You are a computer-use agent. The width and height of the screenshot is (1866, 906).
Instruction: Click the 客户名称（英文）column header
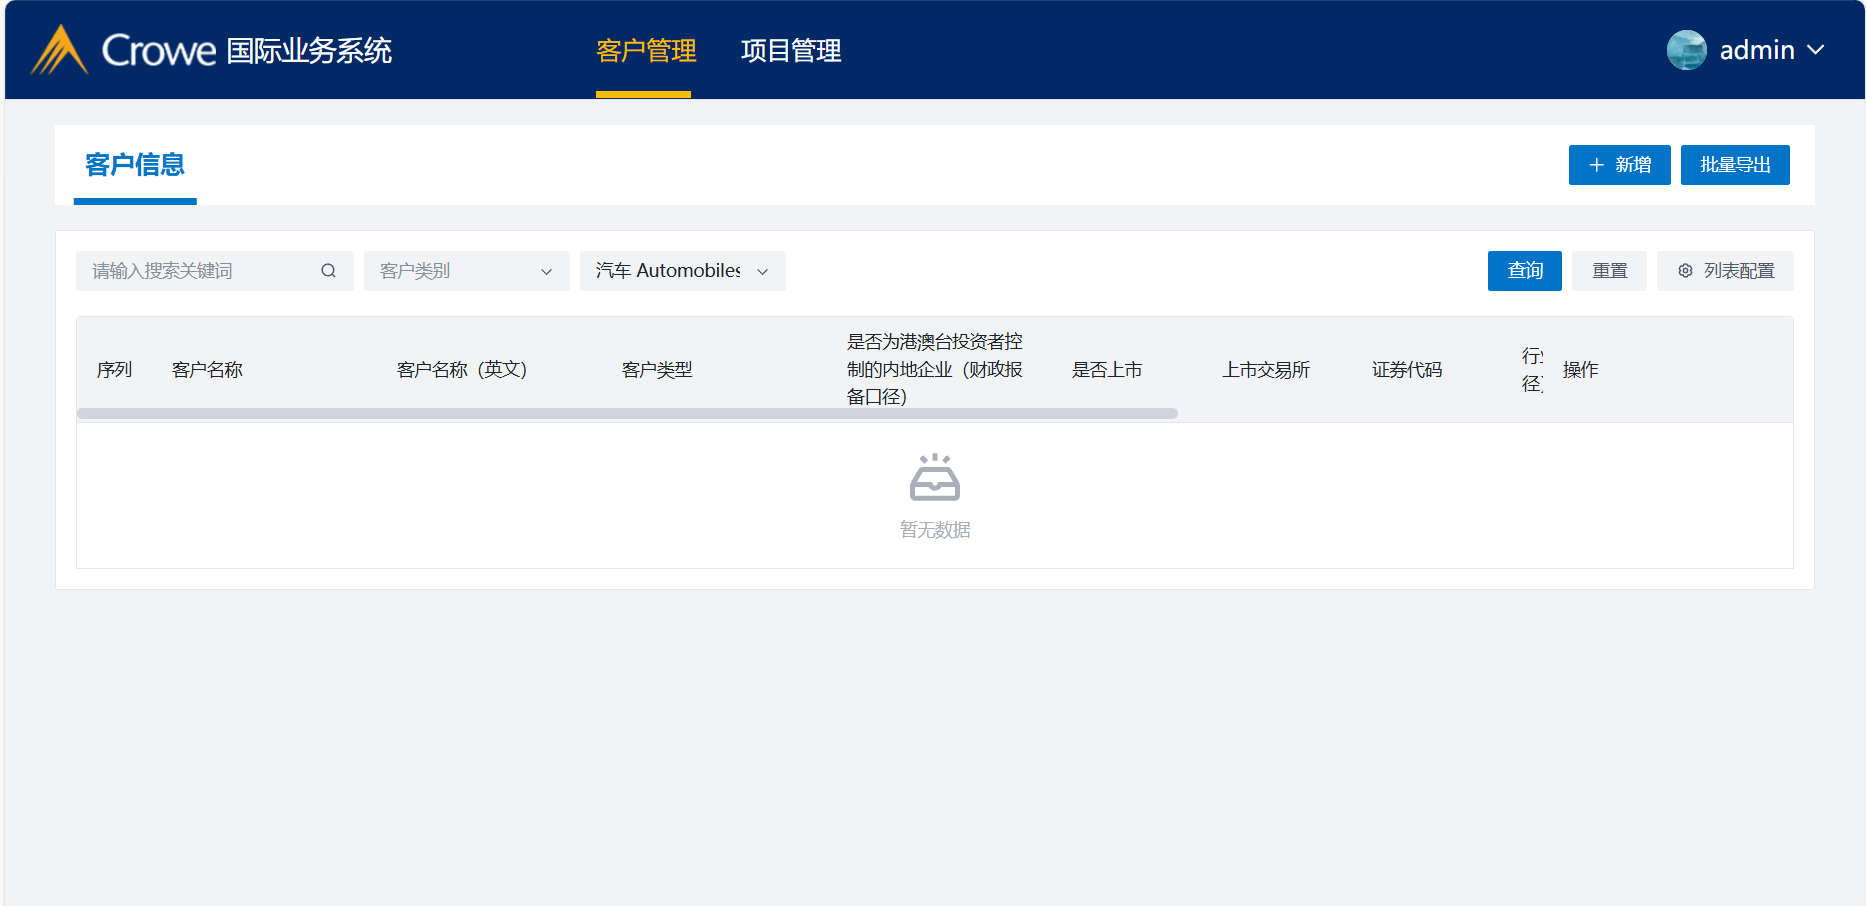462,370
